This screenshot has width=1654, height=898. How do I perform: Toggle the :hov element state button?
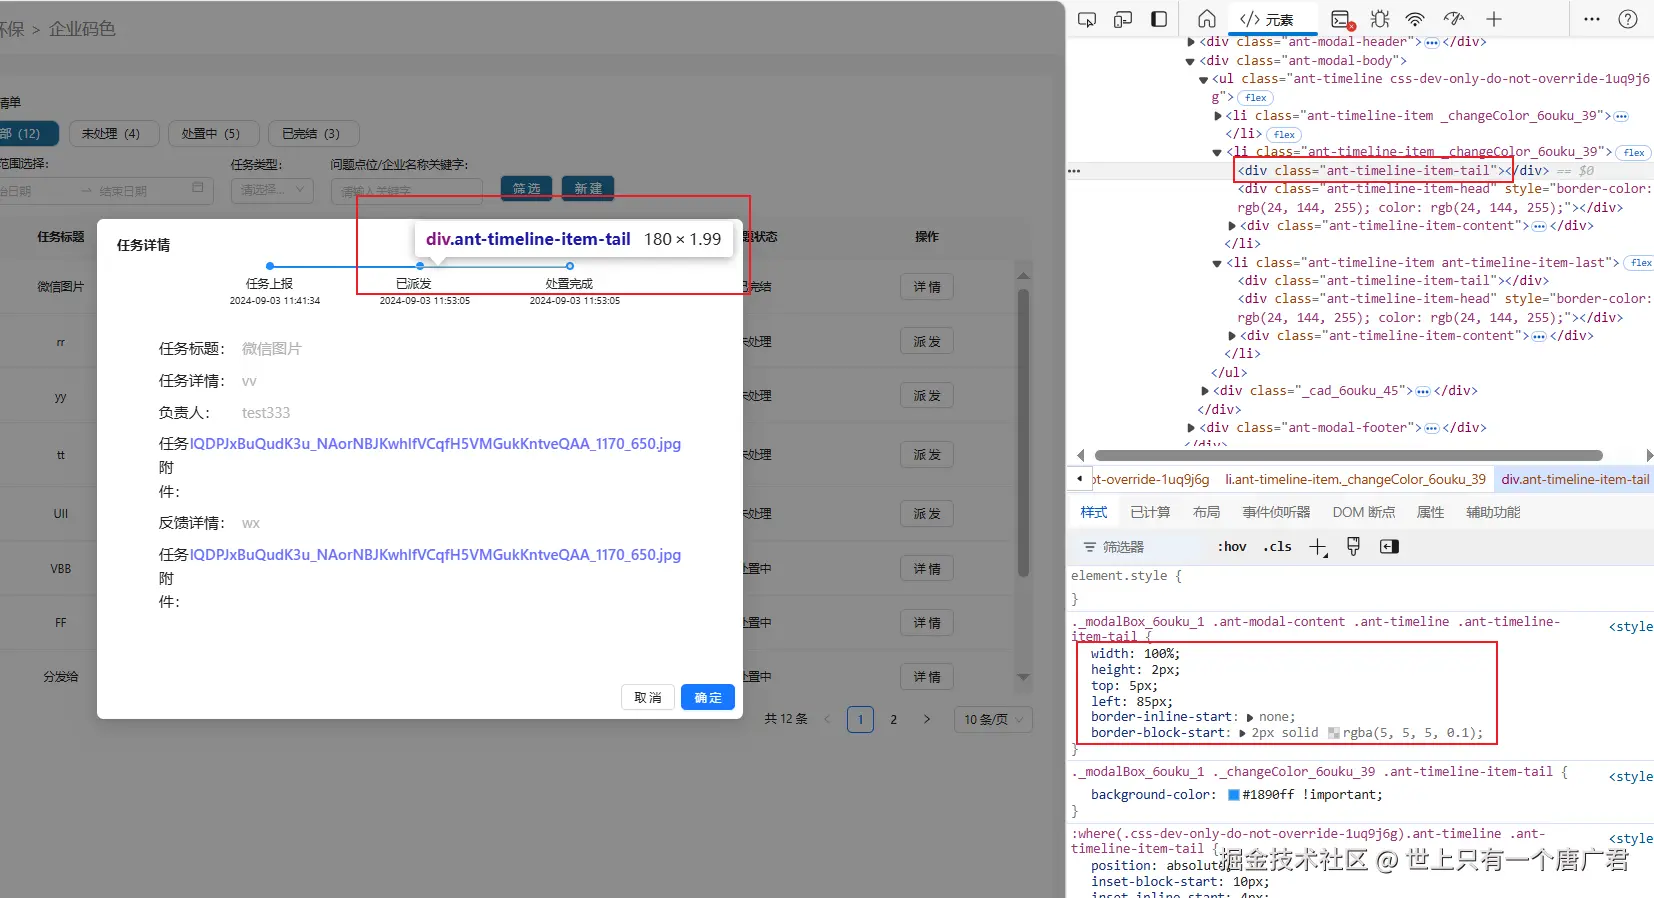(1232, 547)
